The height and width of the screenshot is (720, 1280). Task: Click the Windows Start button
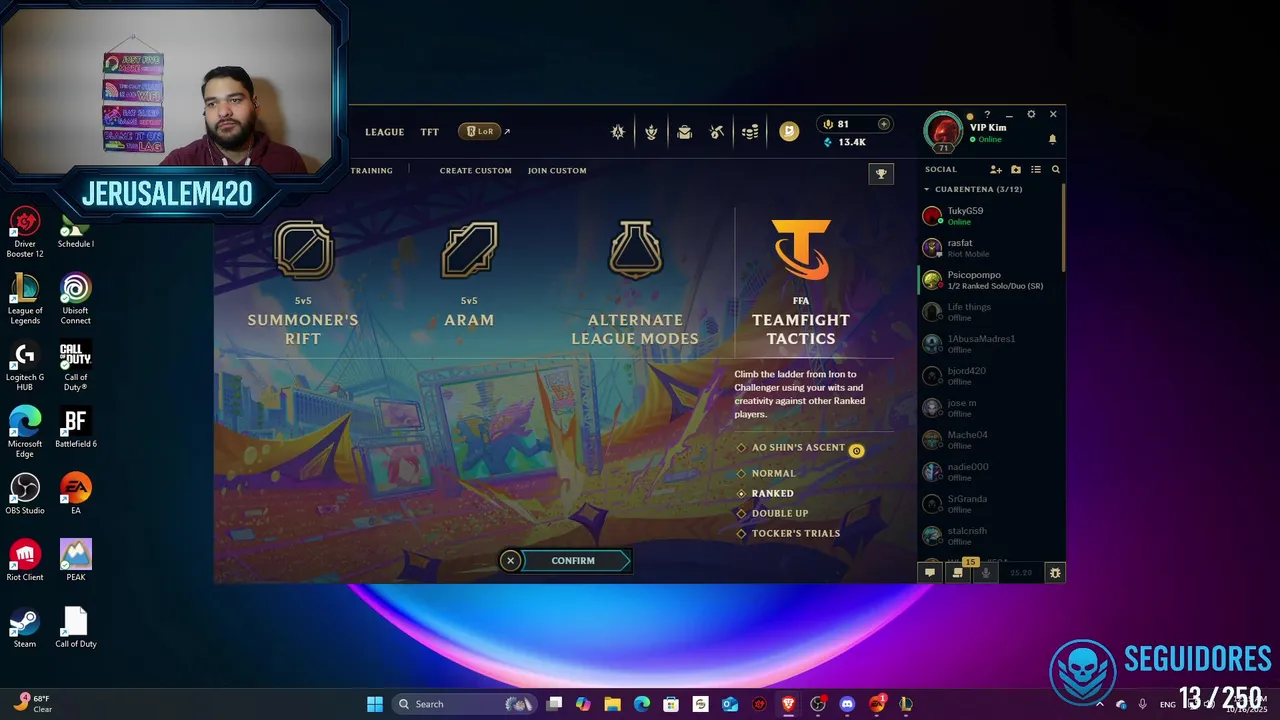pos(375,704)
